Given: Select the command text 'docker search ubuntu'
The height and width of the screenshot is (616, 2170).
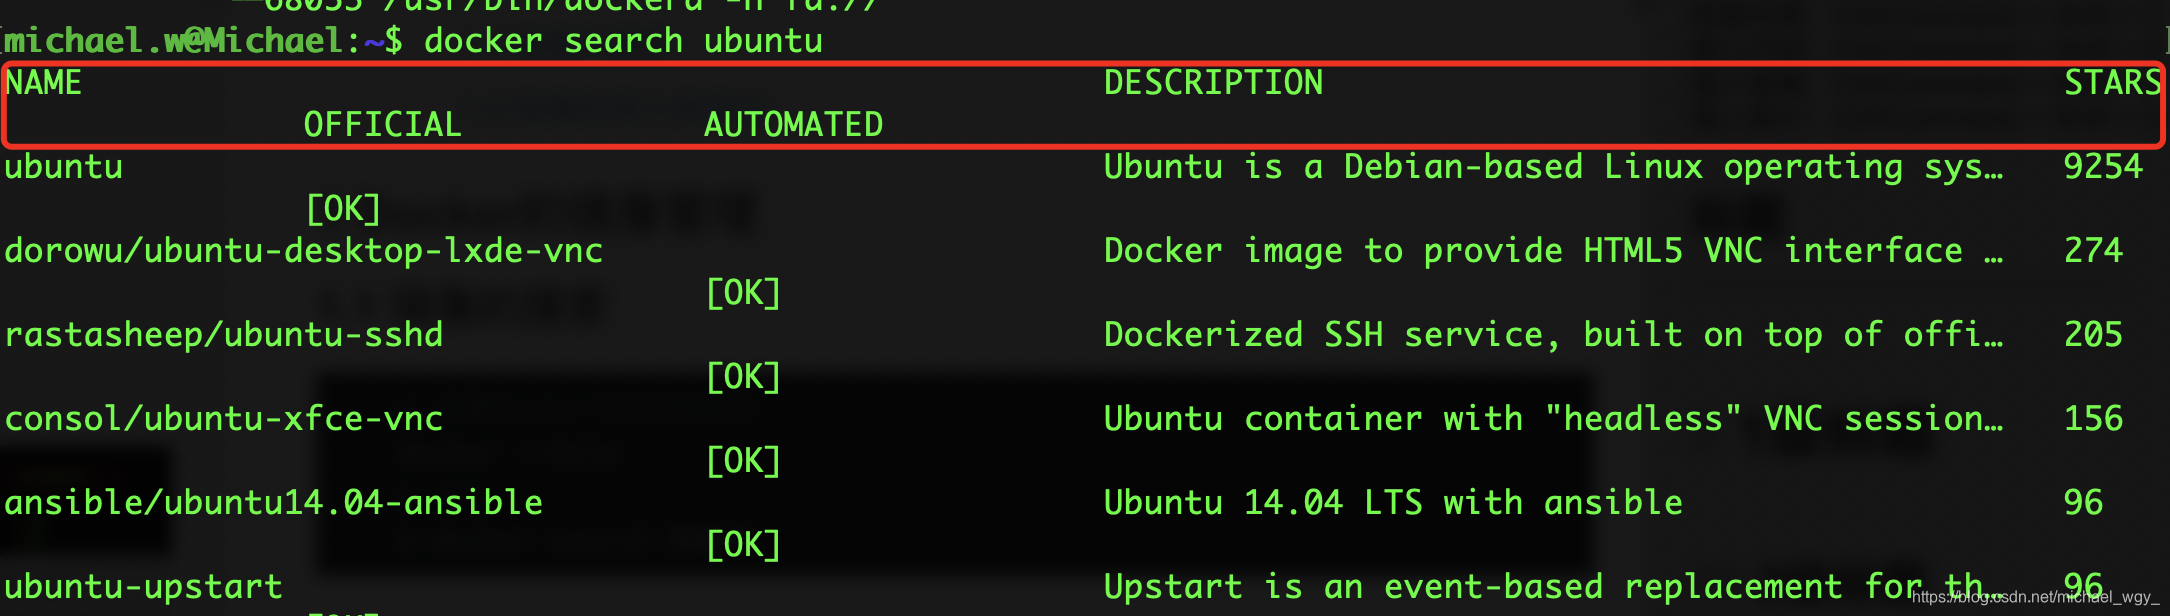Looking at the screenshot, I should 623,41.
